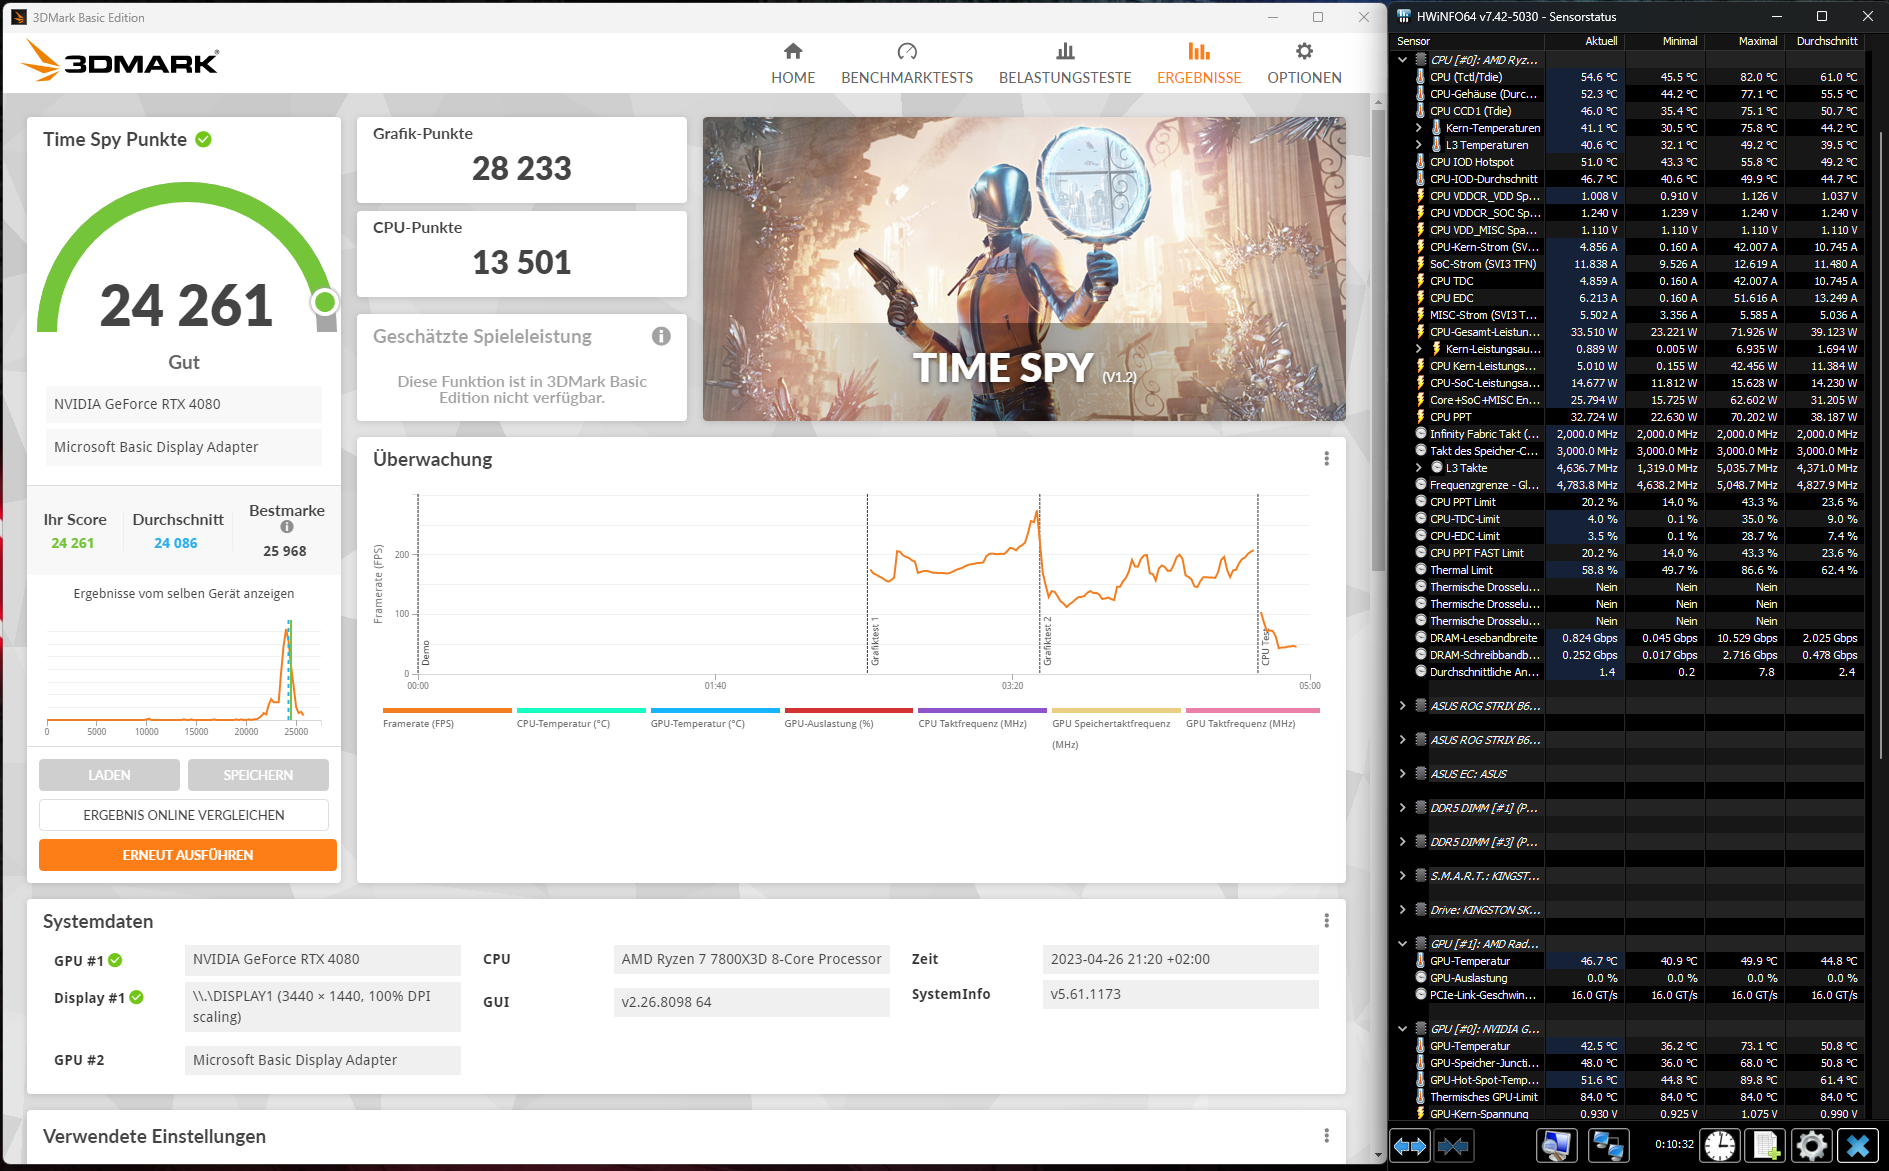Viewport: 1889px width, 1171px height.
Task: Click the lightning icon of the CPU PPT row
Action: [x=1421, y=417]
